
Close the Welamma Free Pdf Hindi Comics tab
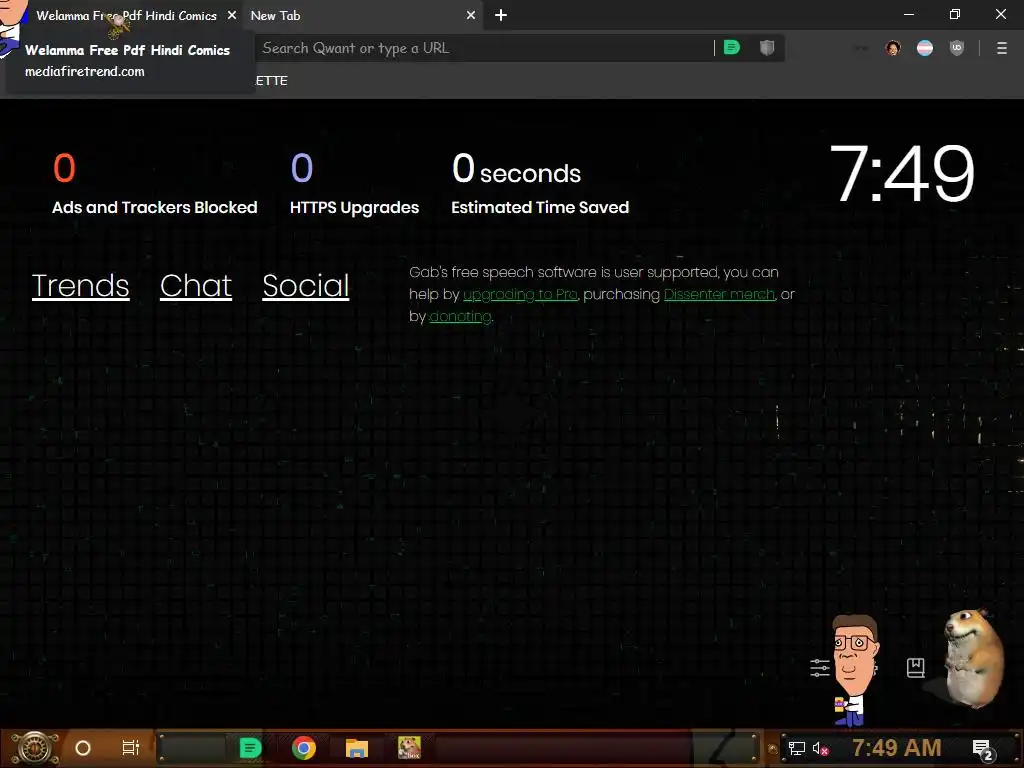pyautogui.click(x=232, y=15)
